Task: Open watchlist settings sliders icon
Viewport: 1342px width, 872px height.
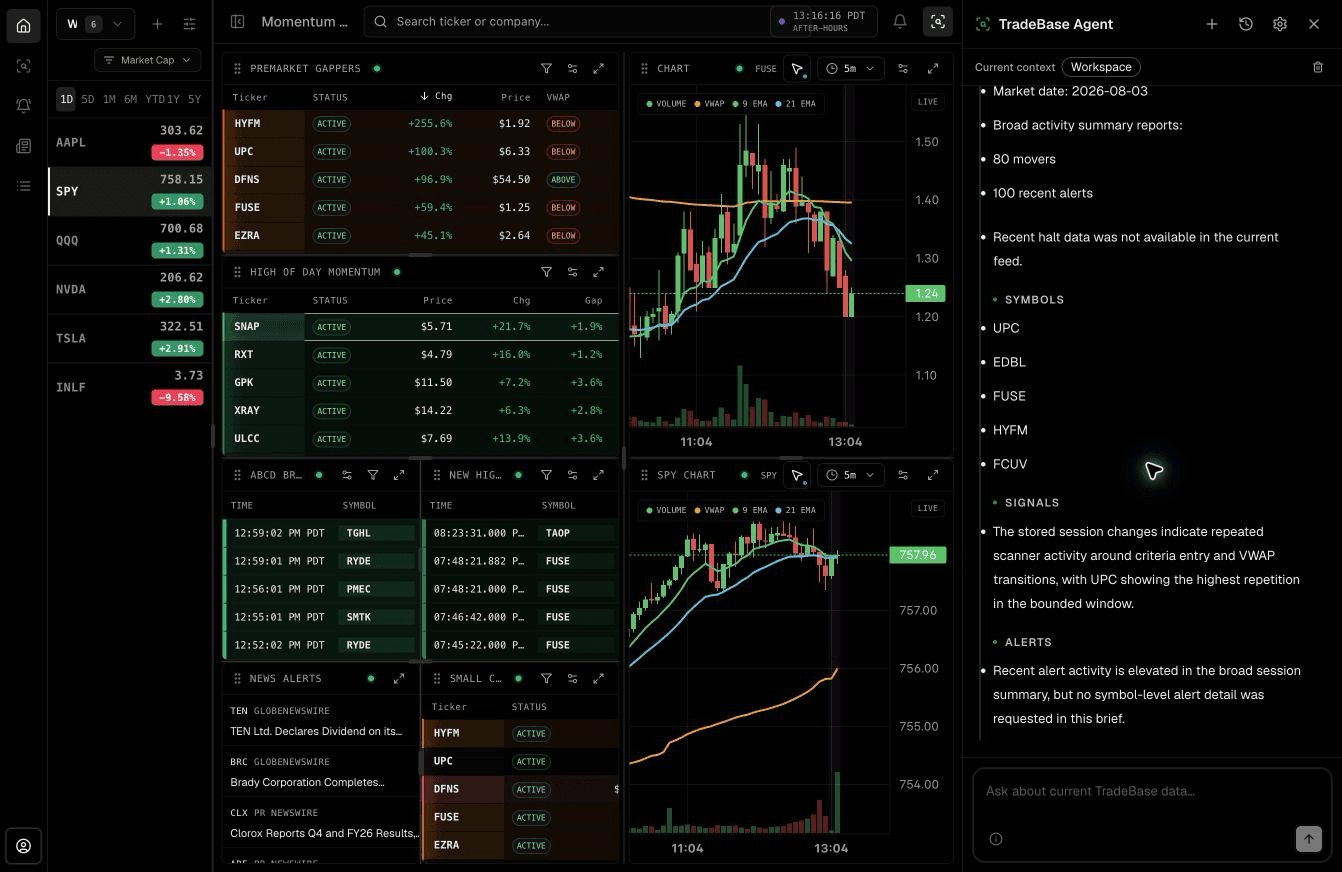Action: tap(189, 24)
